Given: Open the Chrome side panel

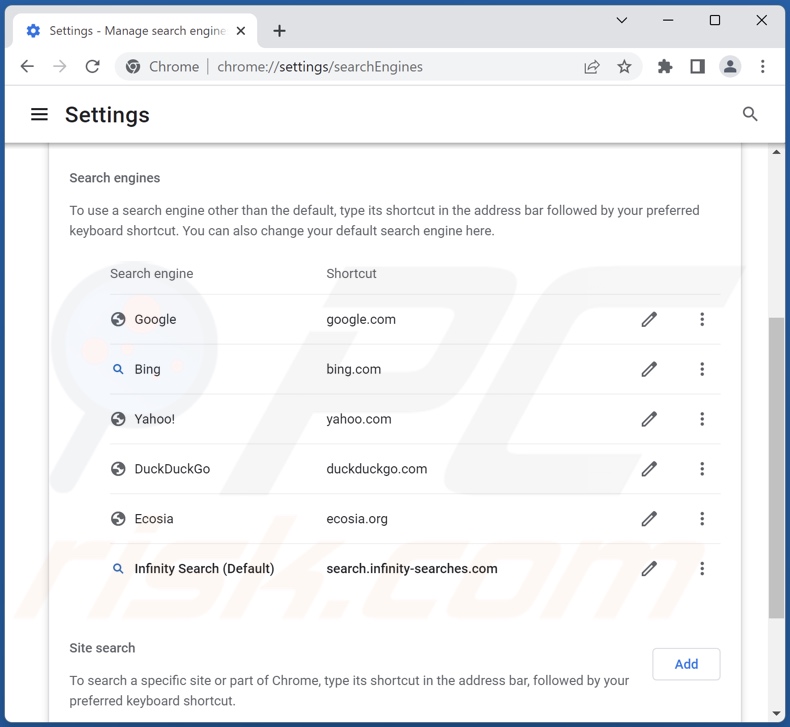Looking at the screenshot, I should [698, 67].
